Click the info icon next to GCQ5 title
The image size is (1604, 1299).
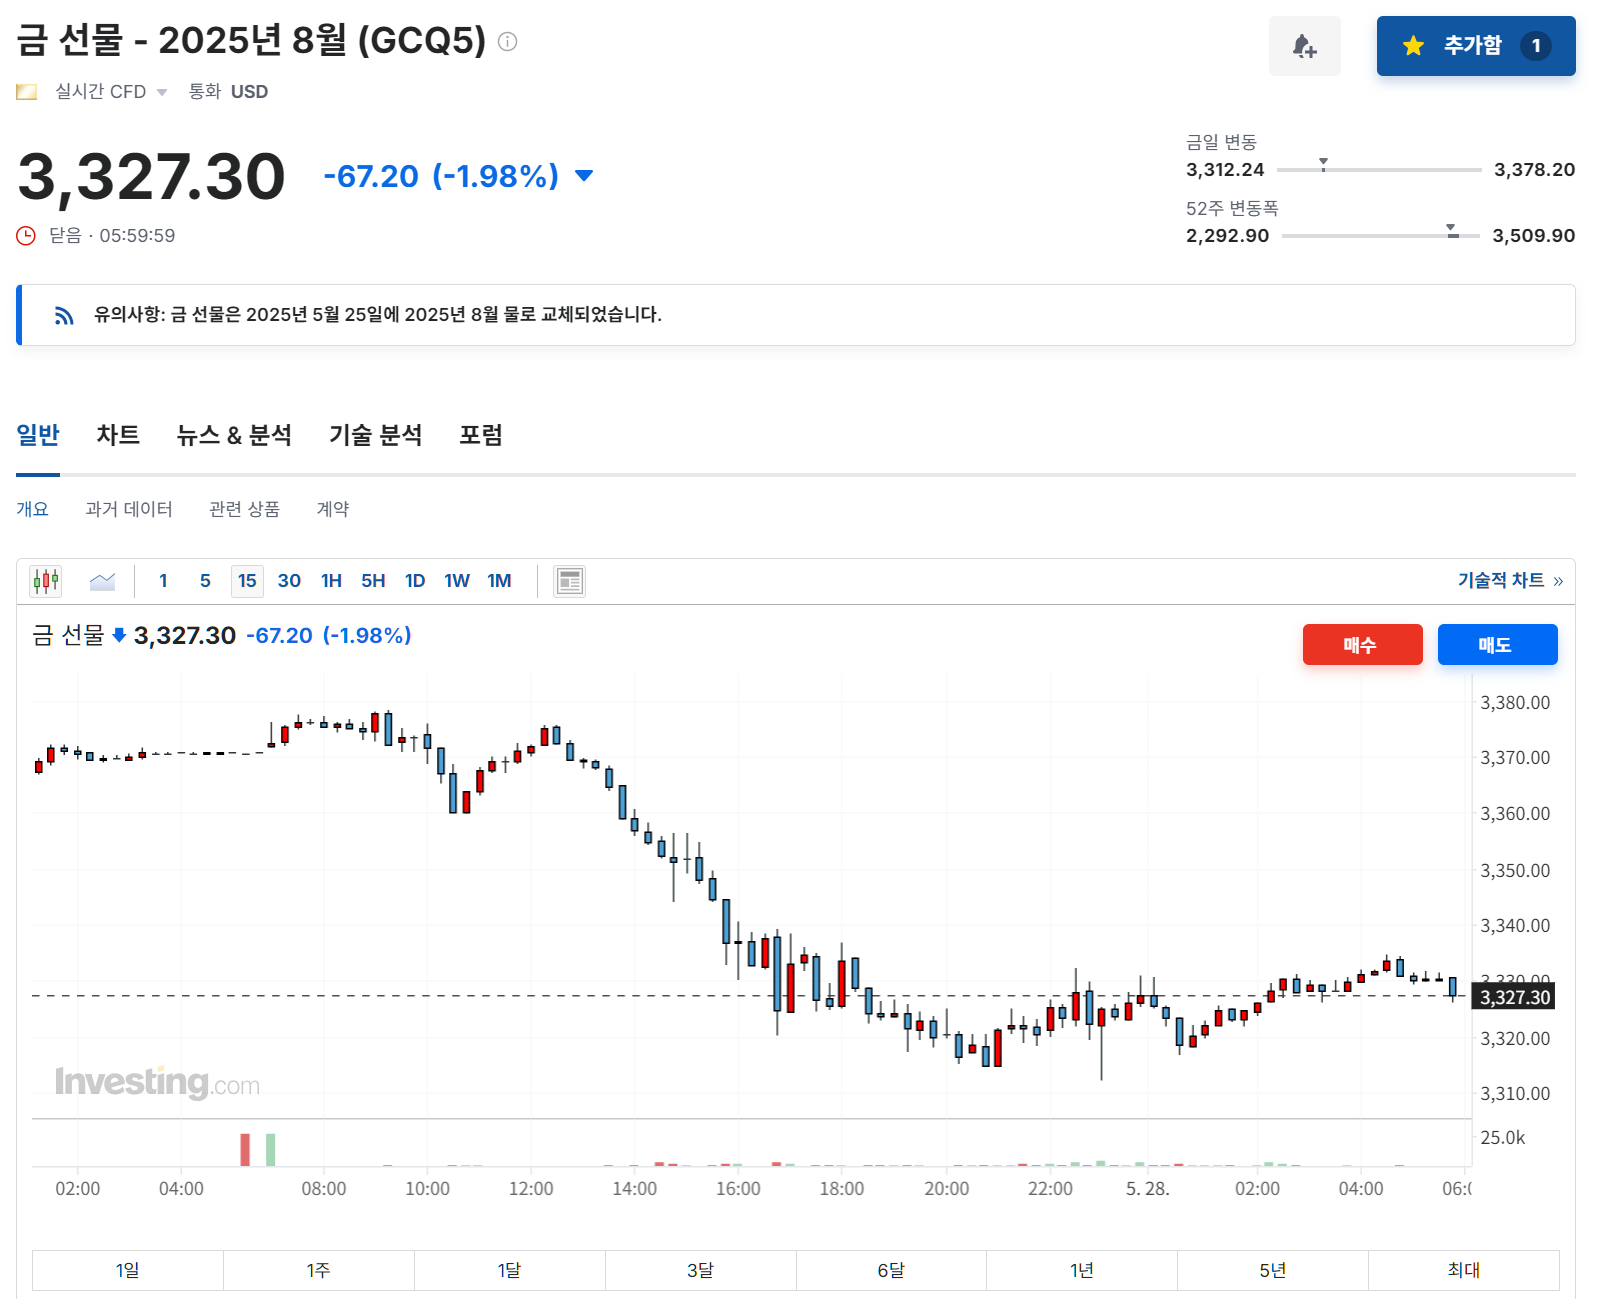508,42
